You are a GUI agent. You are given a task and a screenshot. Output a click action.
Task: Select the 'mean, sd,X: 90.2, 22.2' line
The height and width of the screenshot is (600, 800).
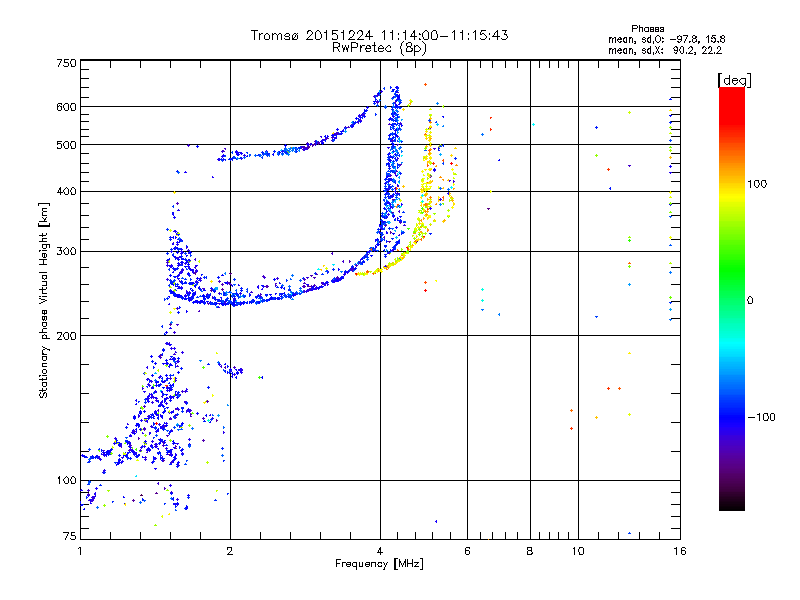tap(665, 50)
